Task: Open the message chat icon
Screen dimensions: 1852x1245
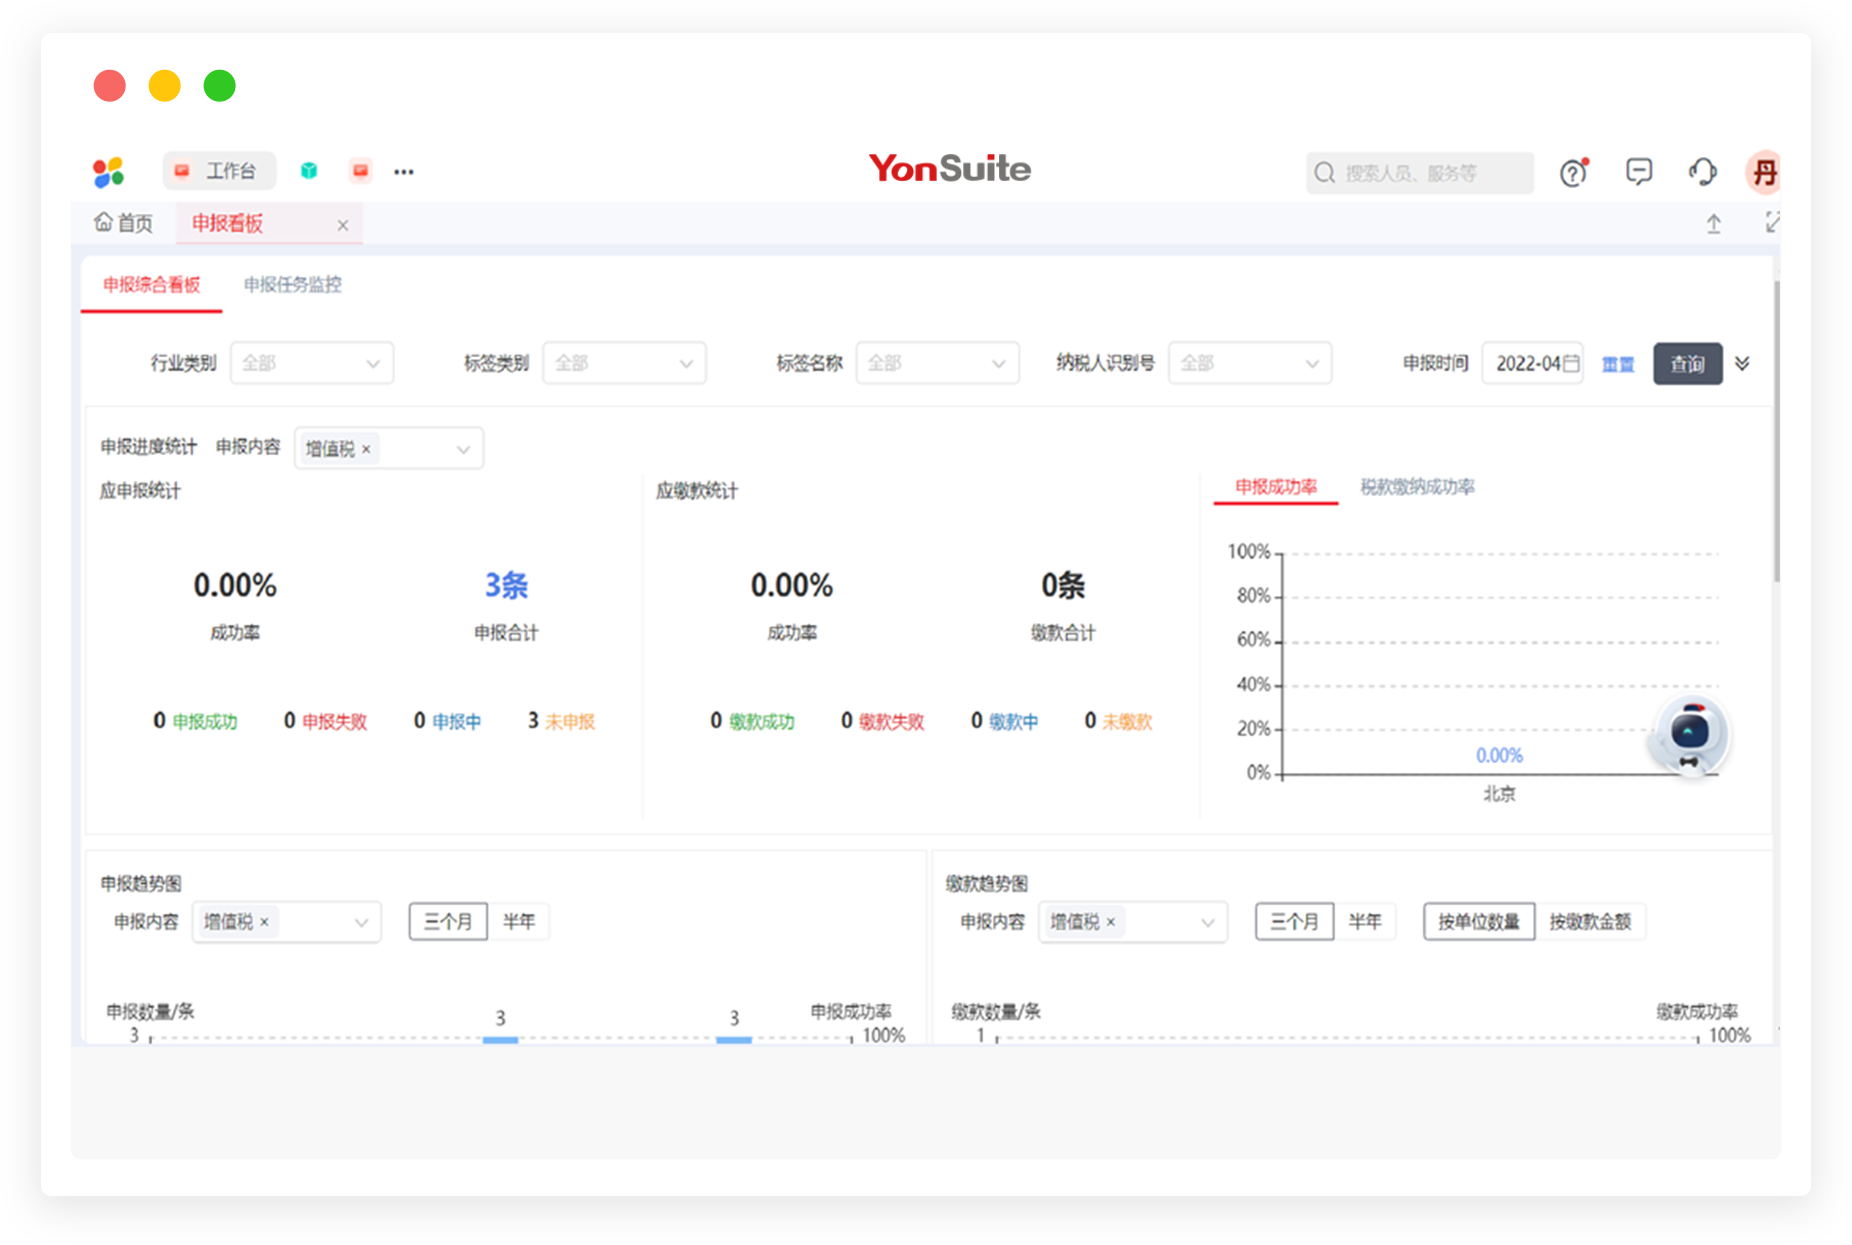Action: tap(1639, 172)
